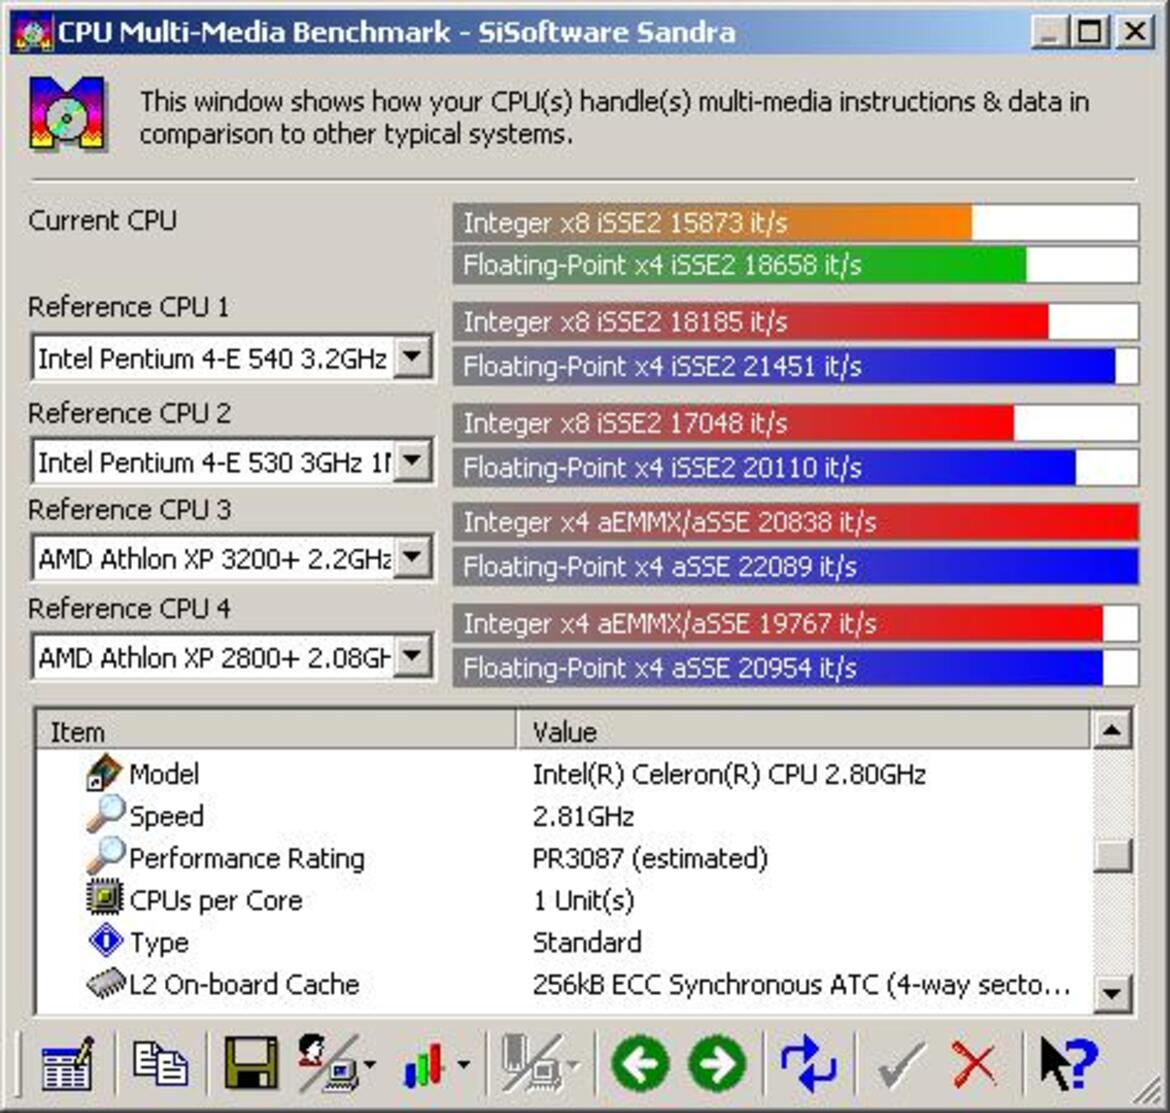Click the list scrollbar thumb
The height and width of the screenshot is (1113, 1170).
click(x=1112, y=856)
